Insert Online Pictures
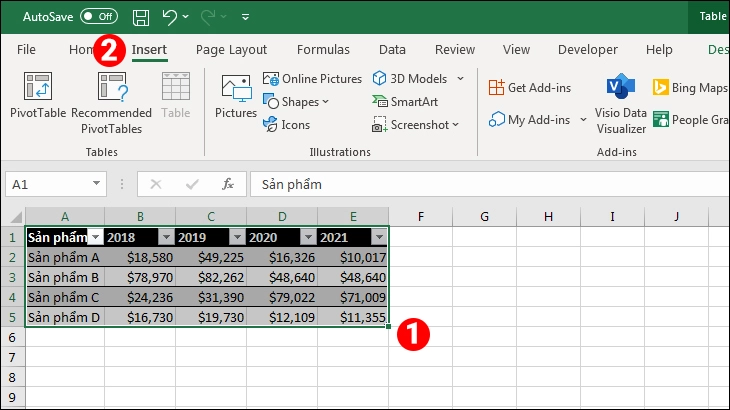The width and height of the screenshot is (730, 410). (x=312, y=78)
